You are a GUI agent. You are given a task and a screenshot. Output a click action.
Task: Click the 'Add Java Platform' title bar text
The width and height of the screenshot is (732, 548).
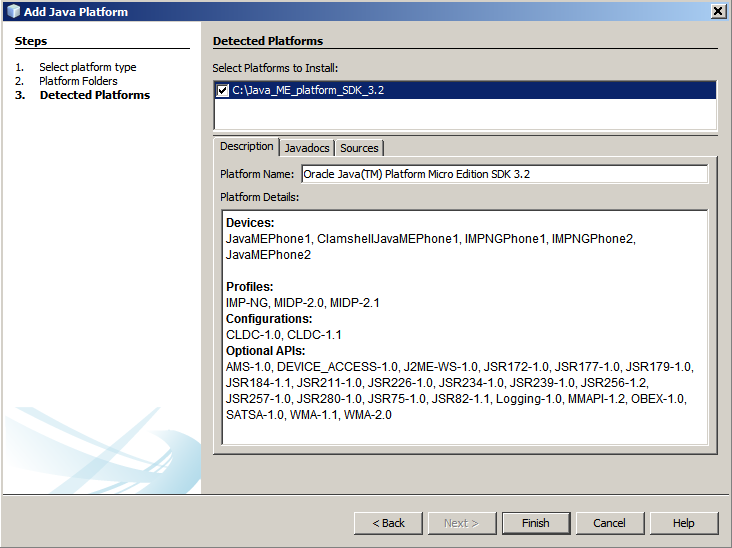[x=76, y=12]
